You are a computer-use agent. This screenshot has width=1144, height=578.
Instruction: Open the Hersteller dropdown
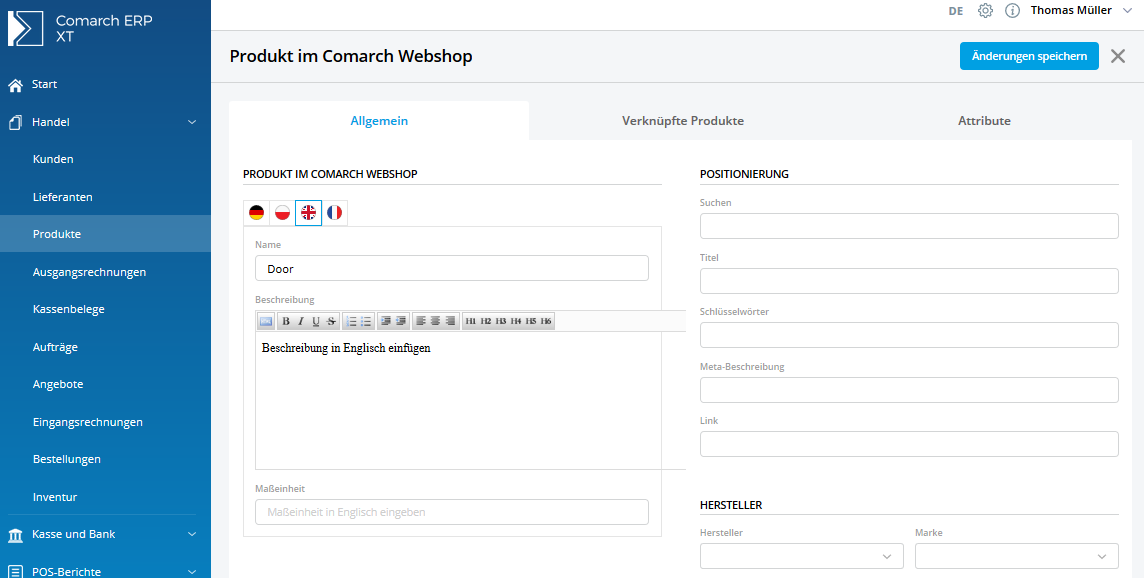800,556
